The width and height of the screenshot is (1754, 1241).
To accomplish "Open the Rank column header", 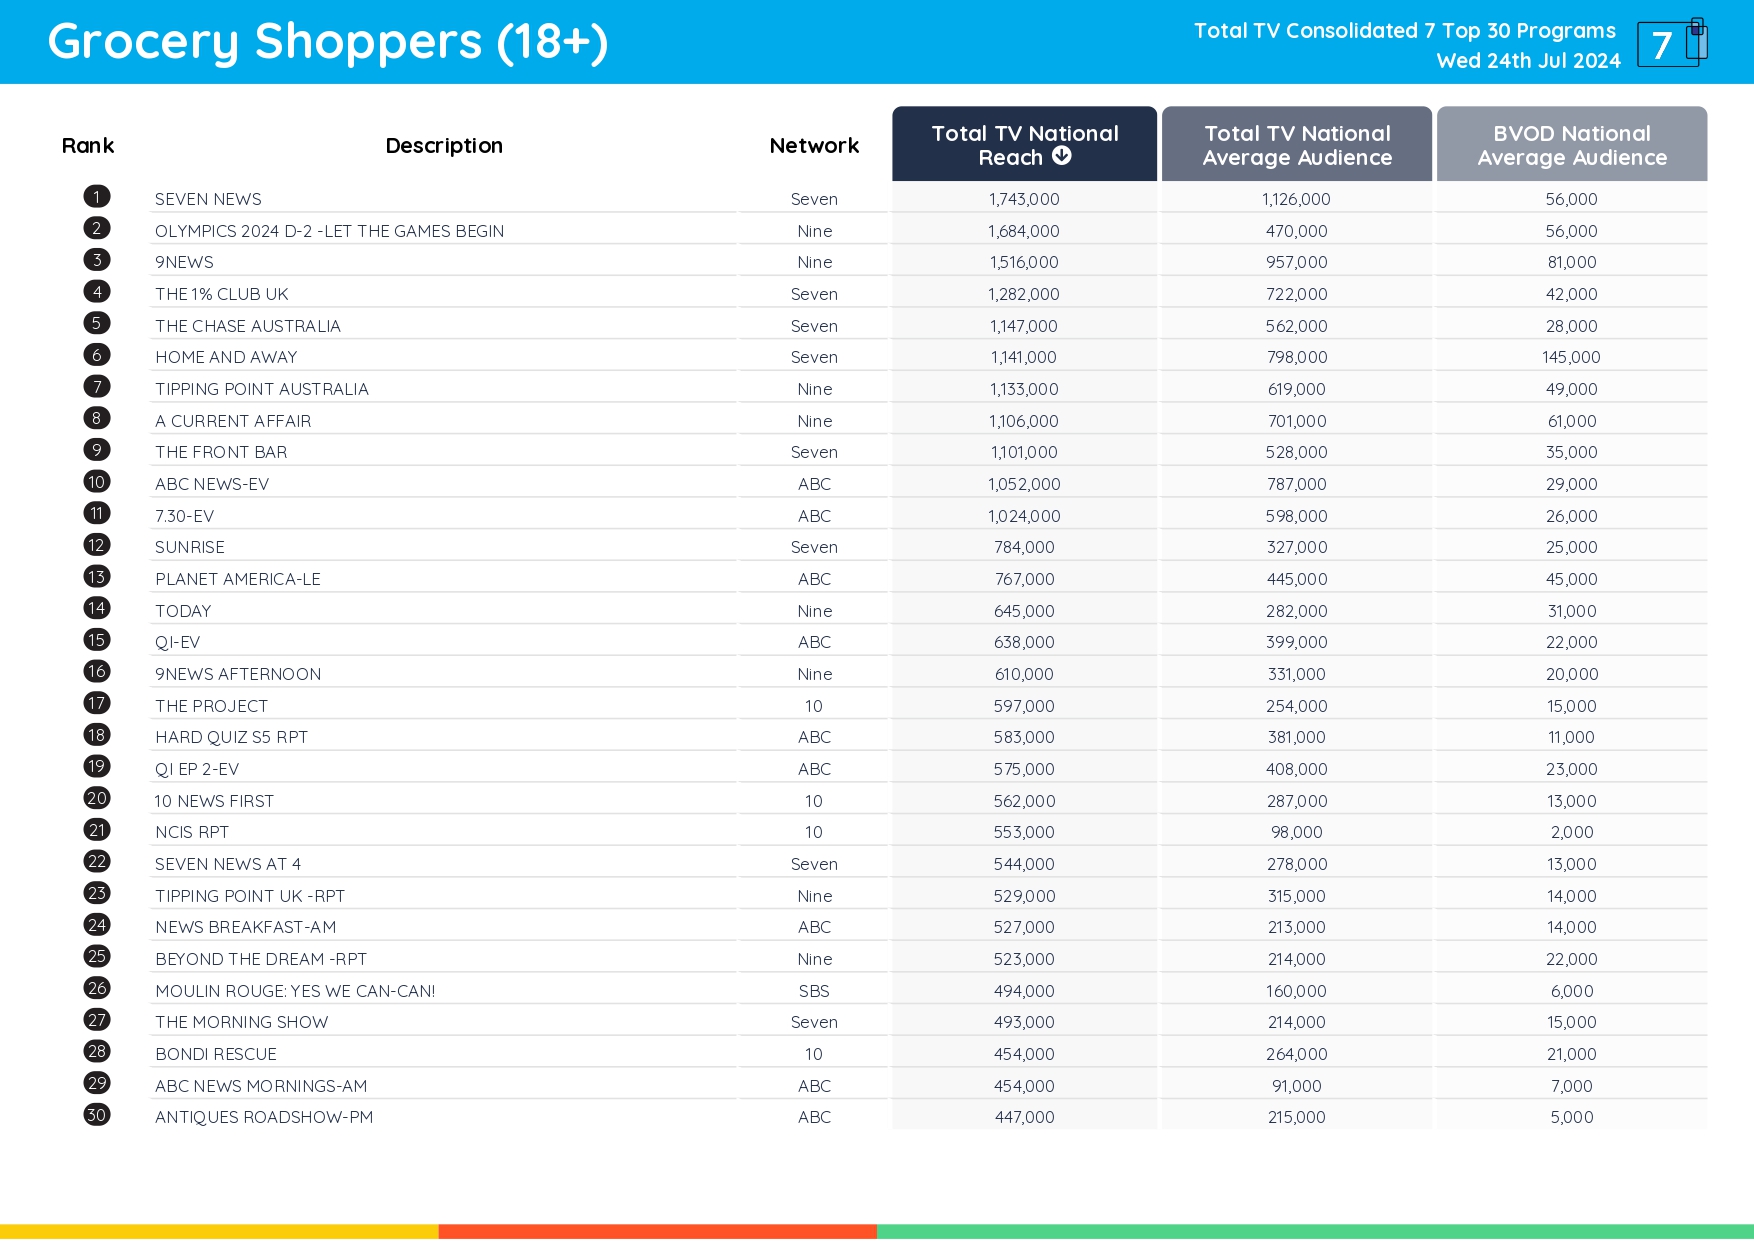I will click(x=88, y=145).
